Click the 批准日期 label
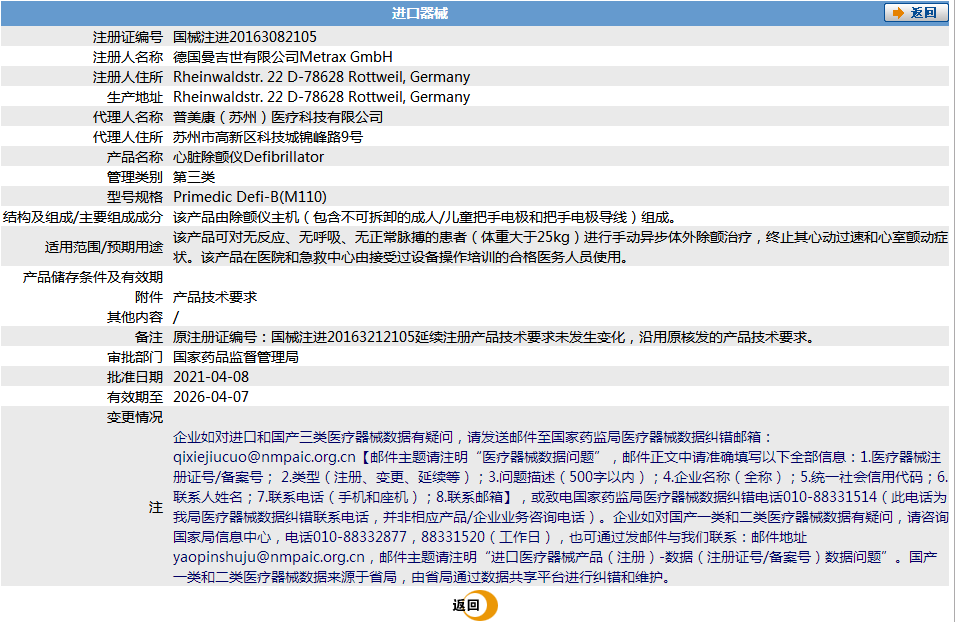 135,377
